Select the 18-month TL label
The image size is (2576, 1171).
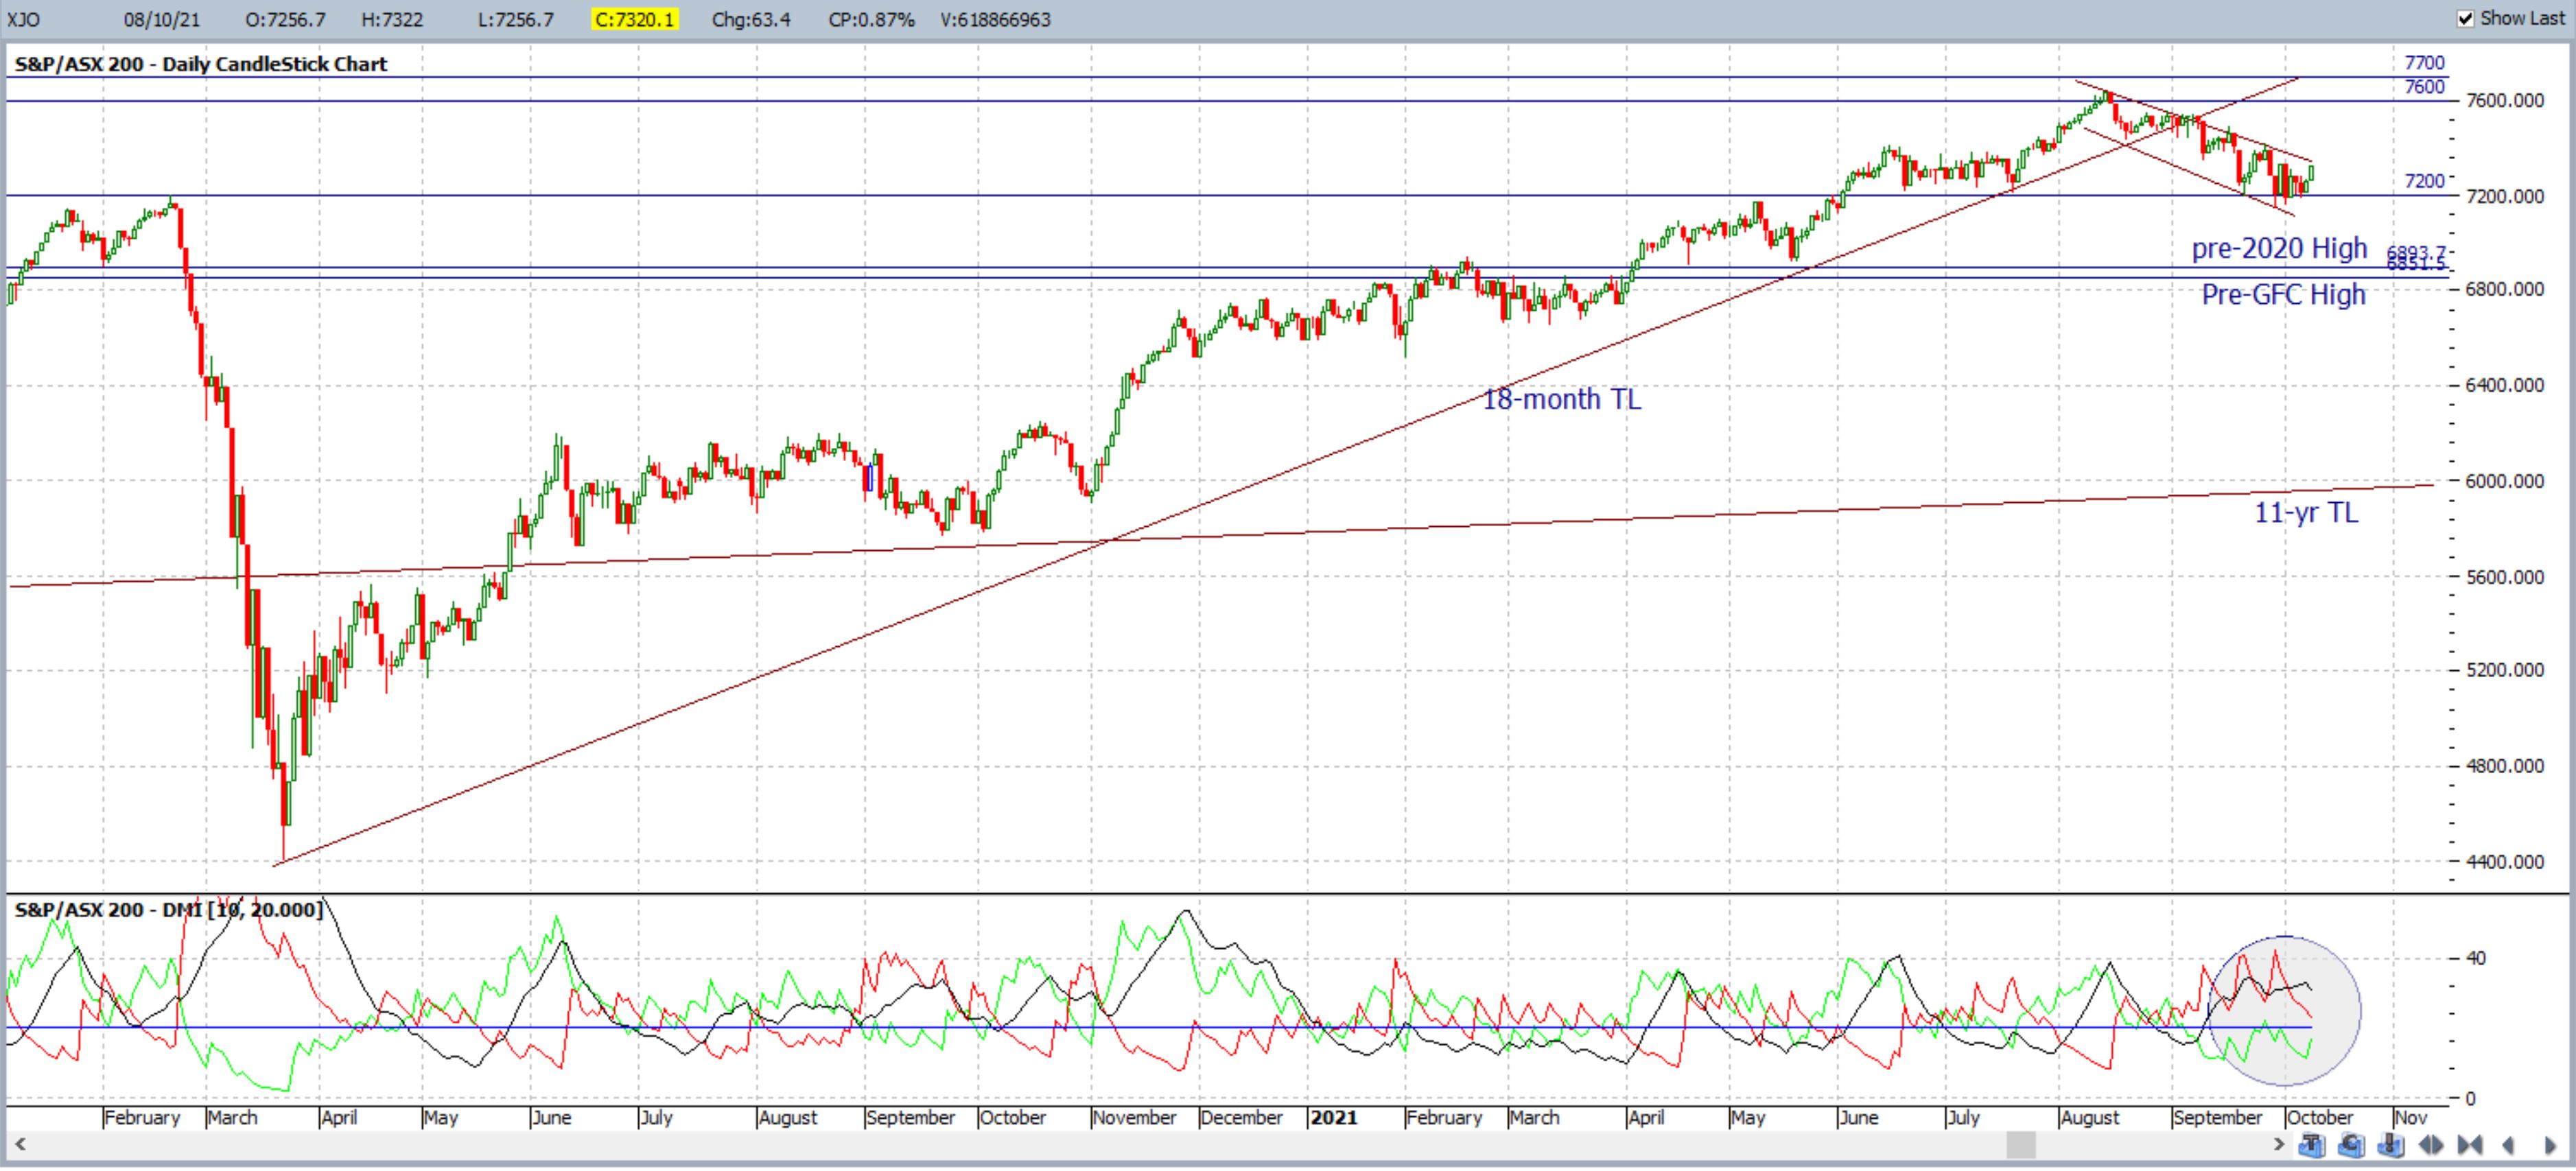(1561, 399)
